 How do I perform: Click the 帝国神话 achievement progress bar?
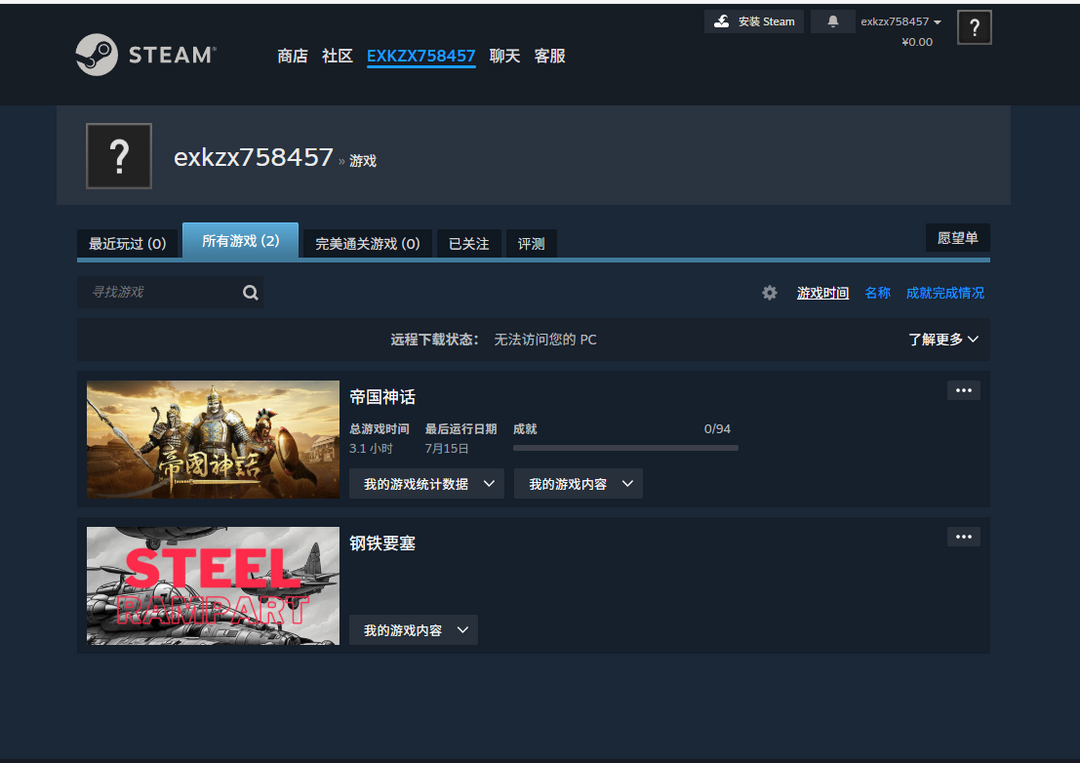click(x=625, y=448)
